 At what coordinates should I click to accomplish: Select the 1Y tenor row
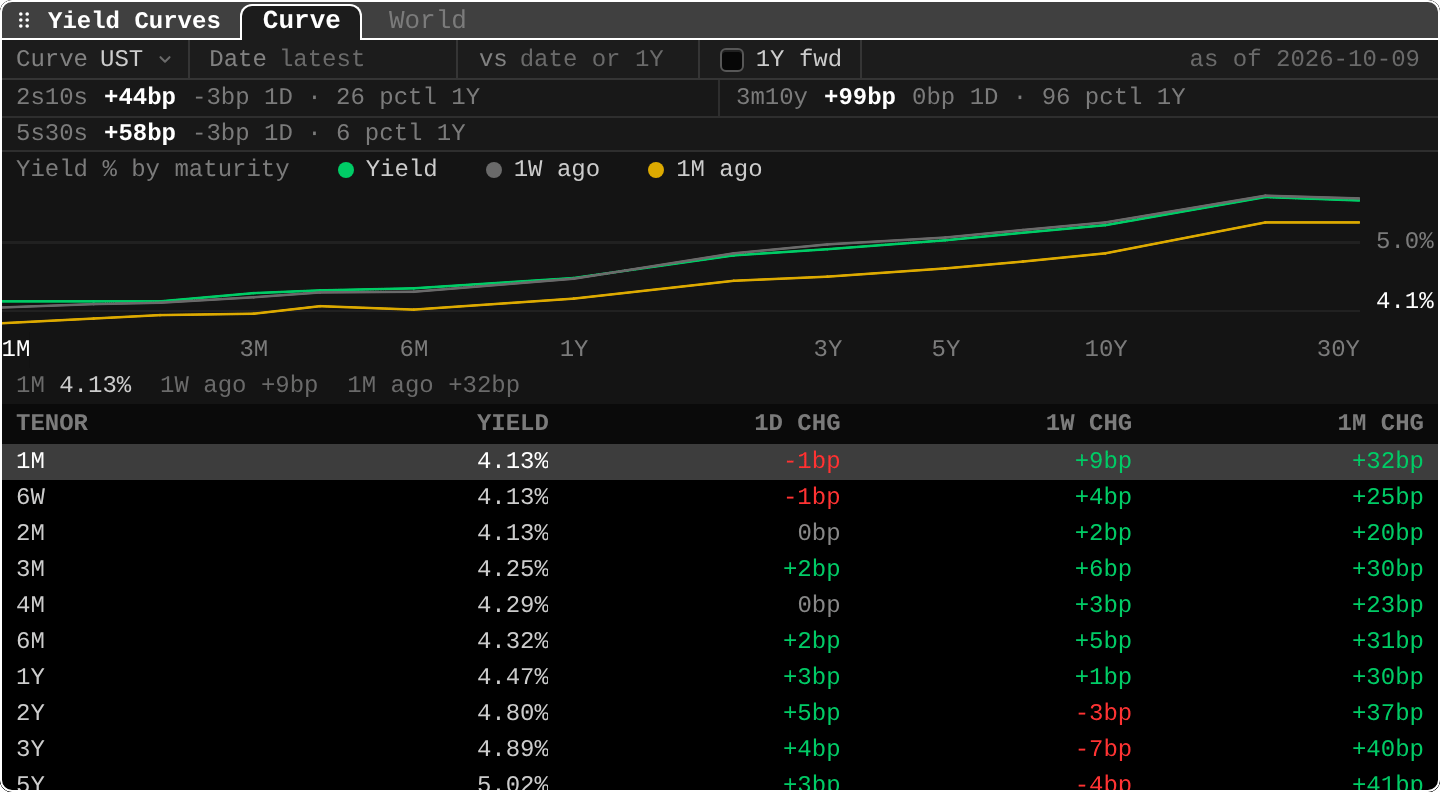pos(720,677)
